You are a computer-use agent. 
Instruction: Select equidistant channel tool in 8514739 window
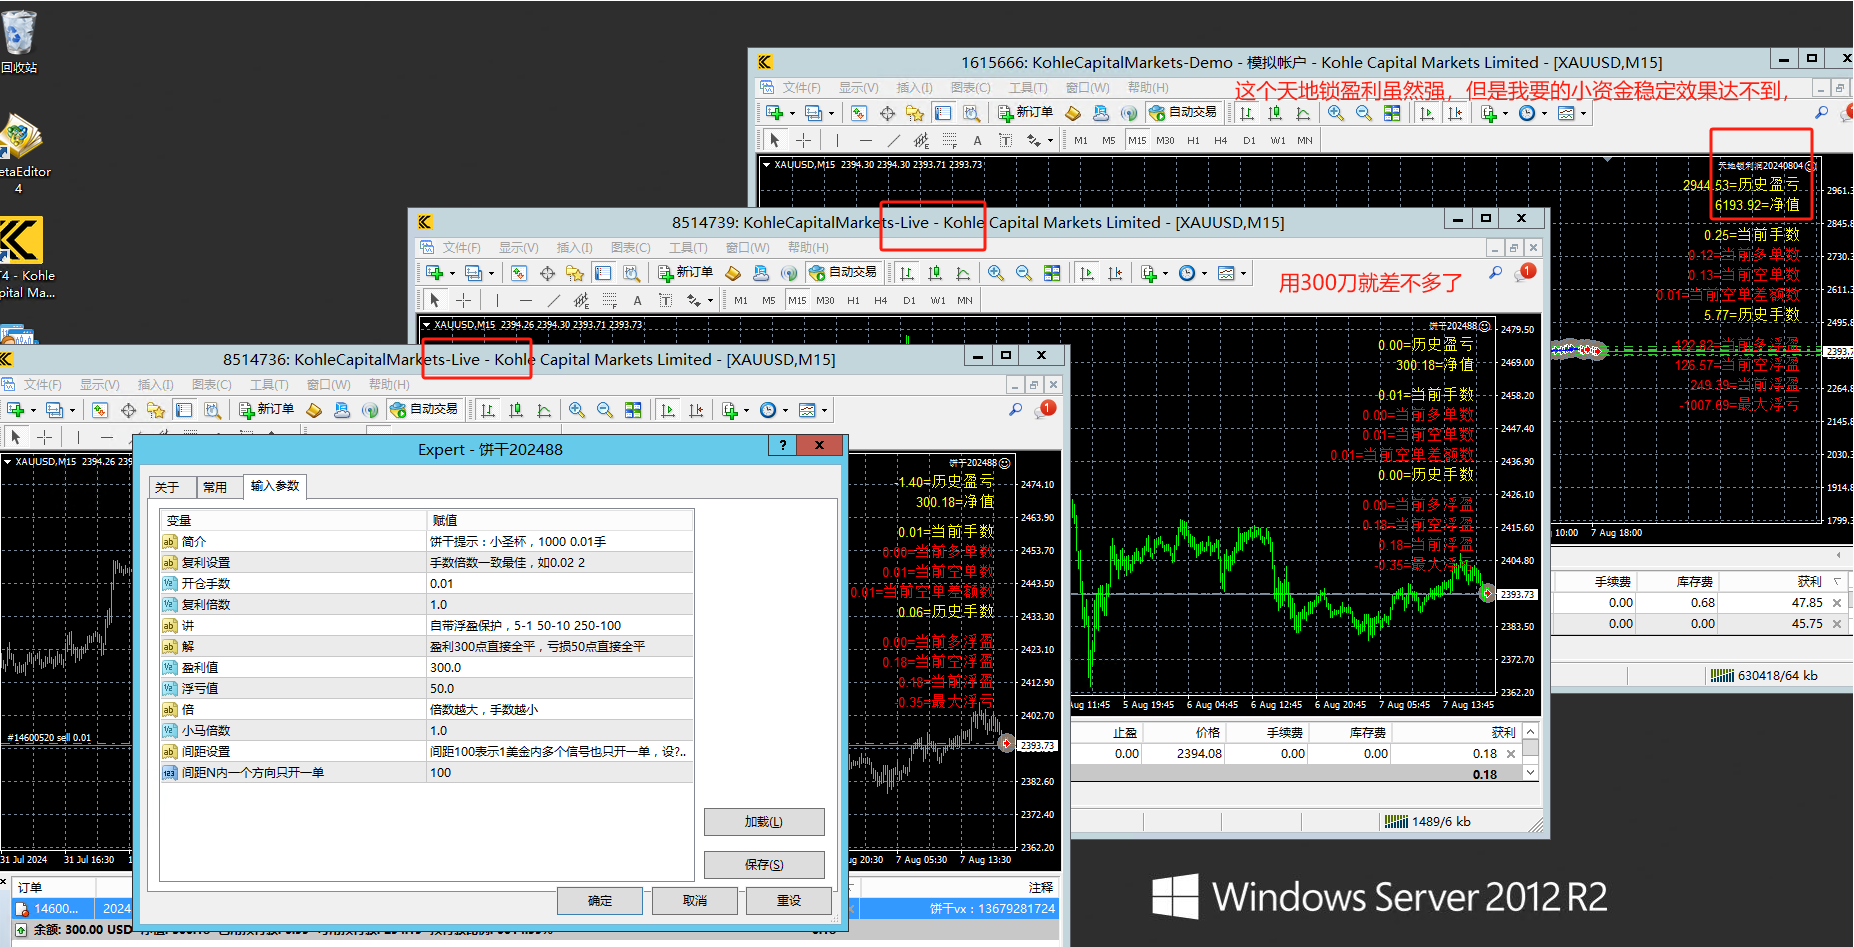point(582,300)
